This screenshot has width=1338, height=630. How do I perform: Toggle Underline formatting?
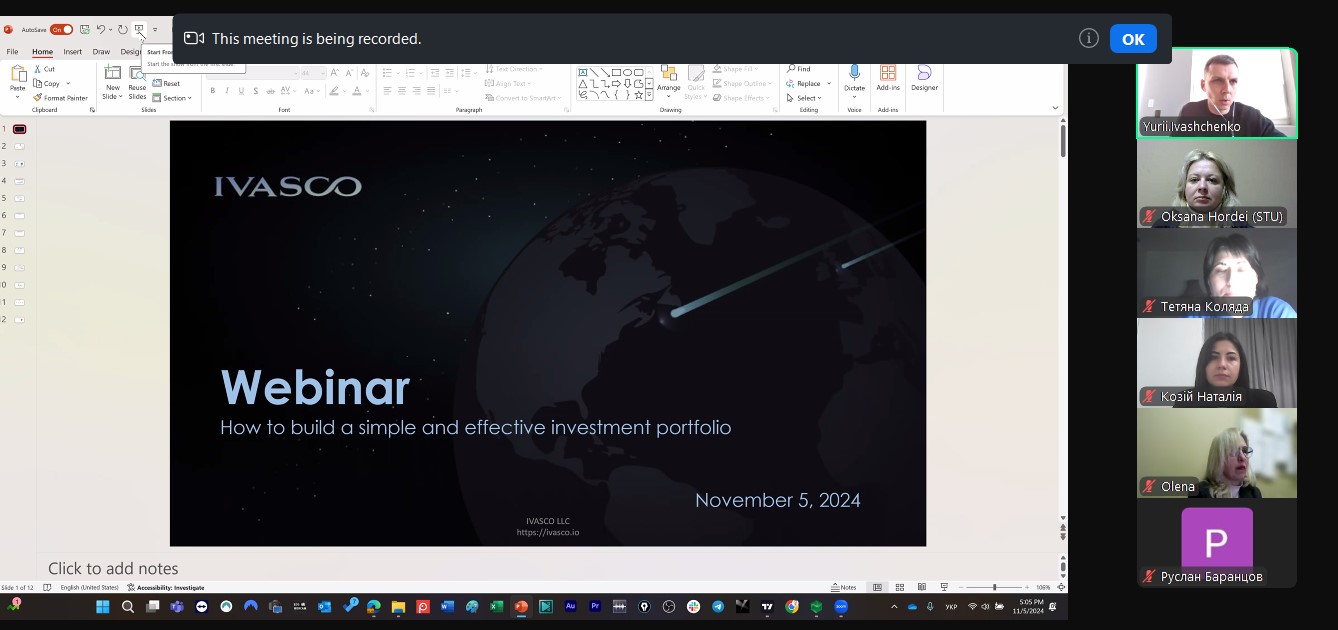click(x=240, y=91)
